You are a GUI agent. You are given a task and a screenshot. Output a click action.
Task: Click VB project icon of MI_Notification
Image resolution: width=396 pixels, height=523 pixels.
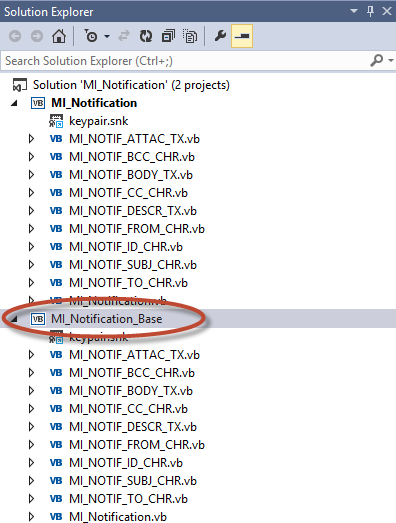point(38,103)
